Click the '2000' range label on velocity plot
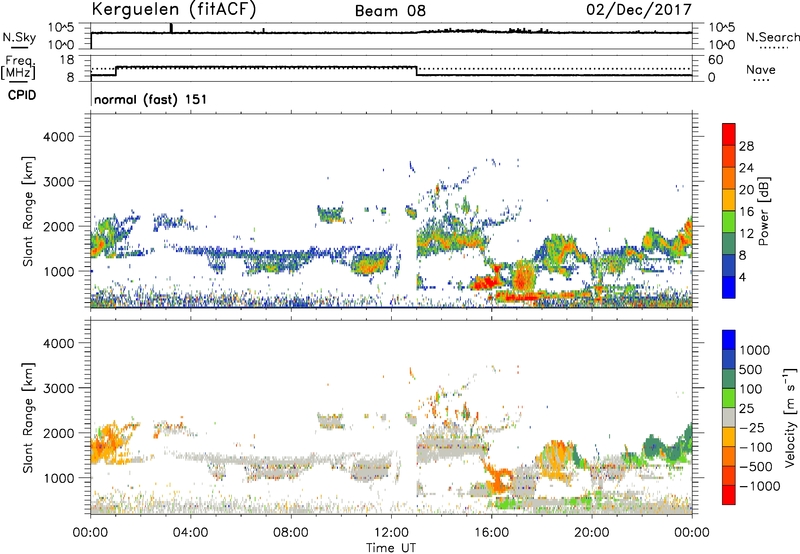The width and height of the screenshot is (800, 554). click(58, 433)
